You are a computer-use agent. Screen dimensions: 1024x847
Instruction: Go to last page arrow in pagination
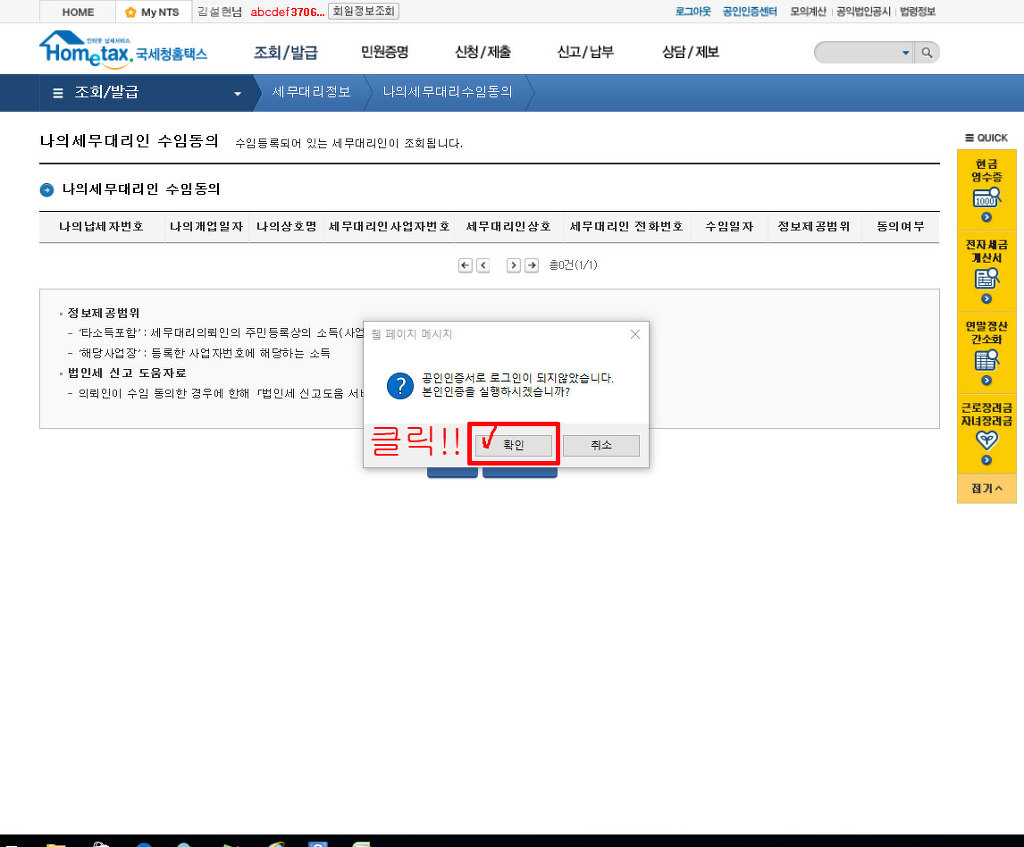pos(532,265)
